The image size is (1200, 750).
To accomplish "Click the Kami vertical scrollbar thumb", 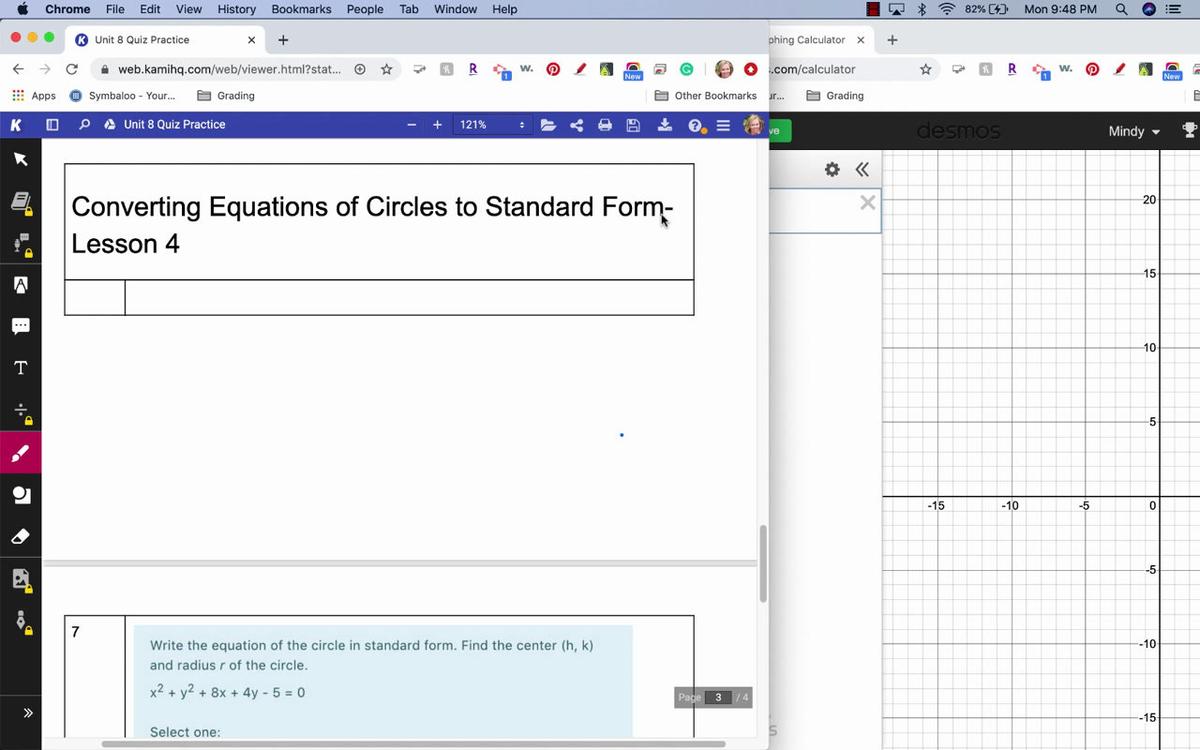I will pos(763,563).
